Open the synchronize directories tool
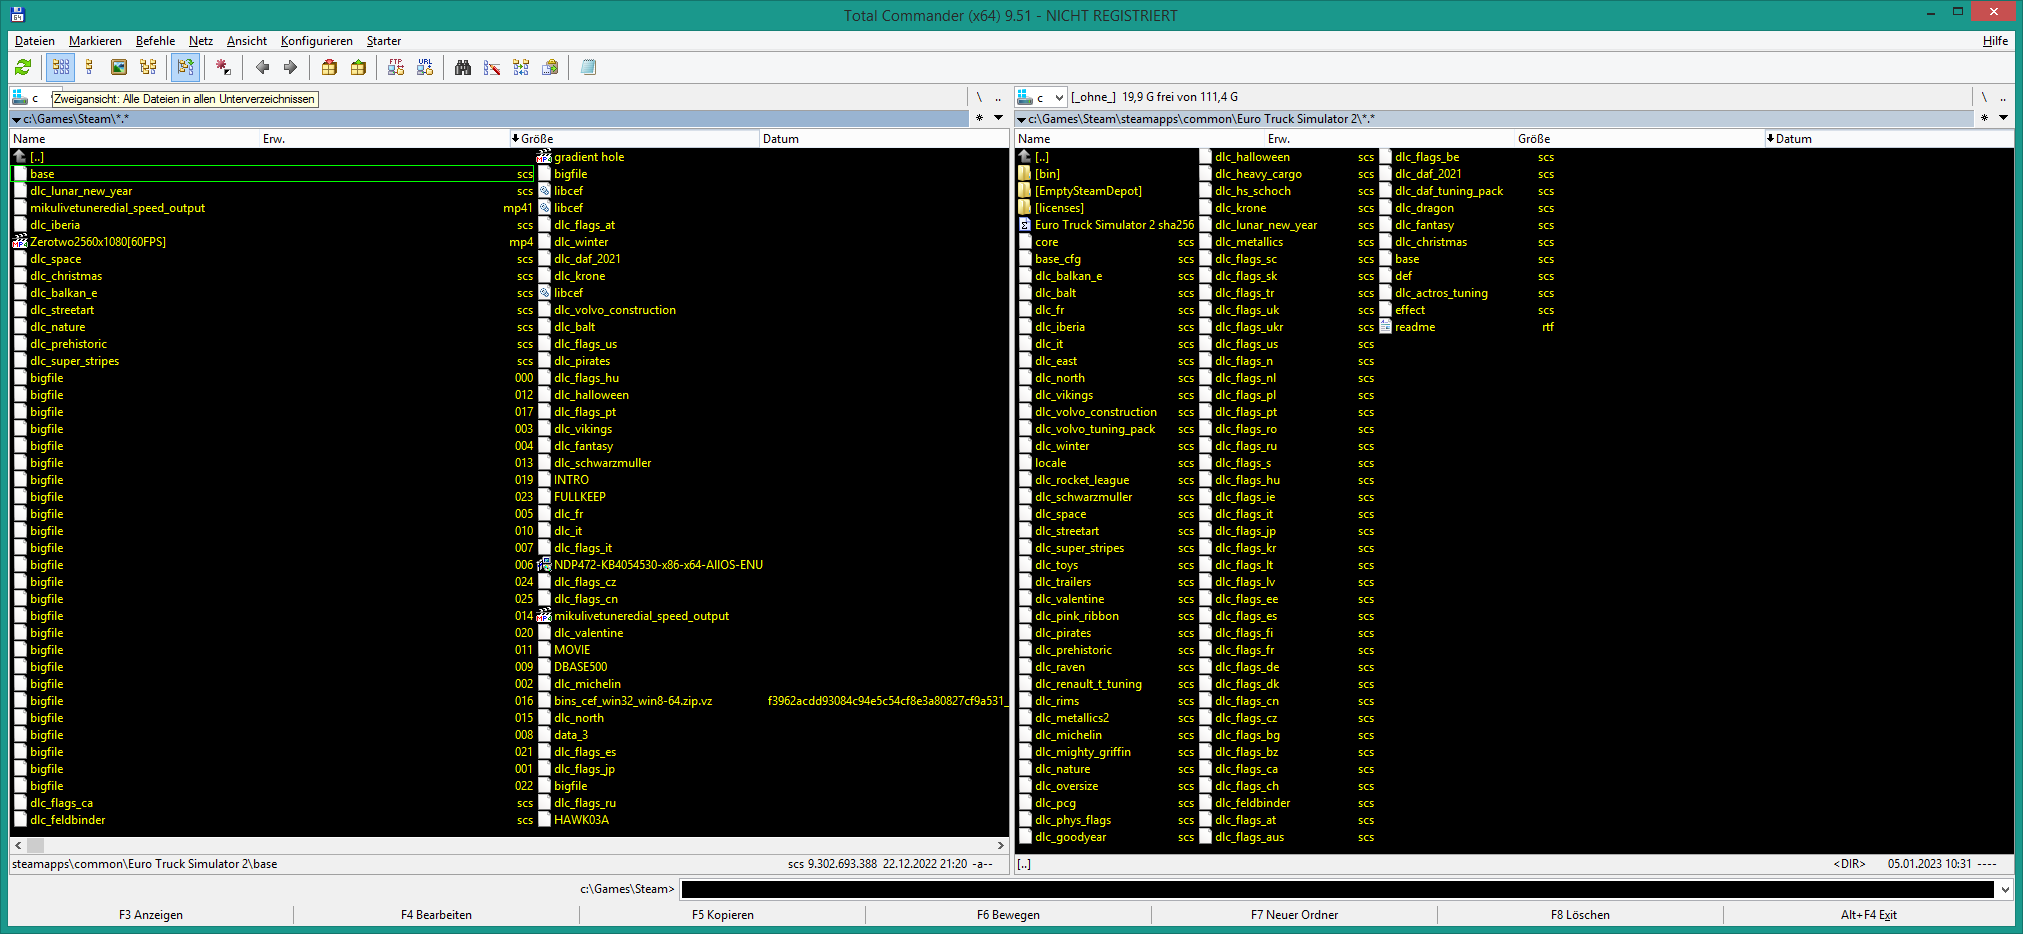Screen dimensions: 2023x934 pos(521,67)
